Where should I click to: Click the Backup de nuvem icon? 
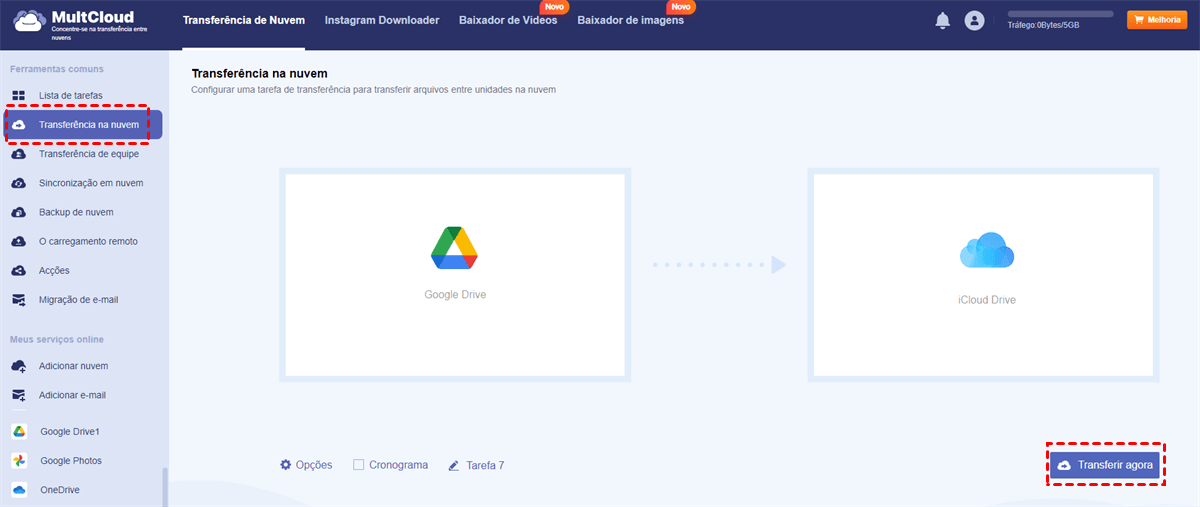click(18, 212)
